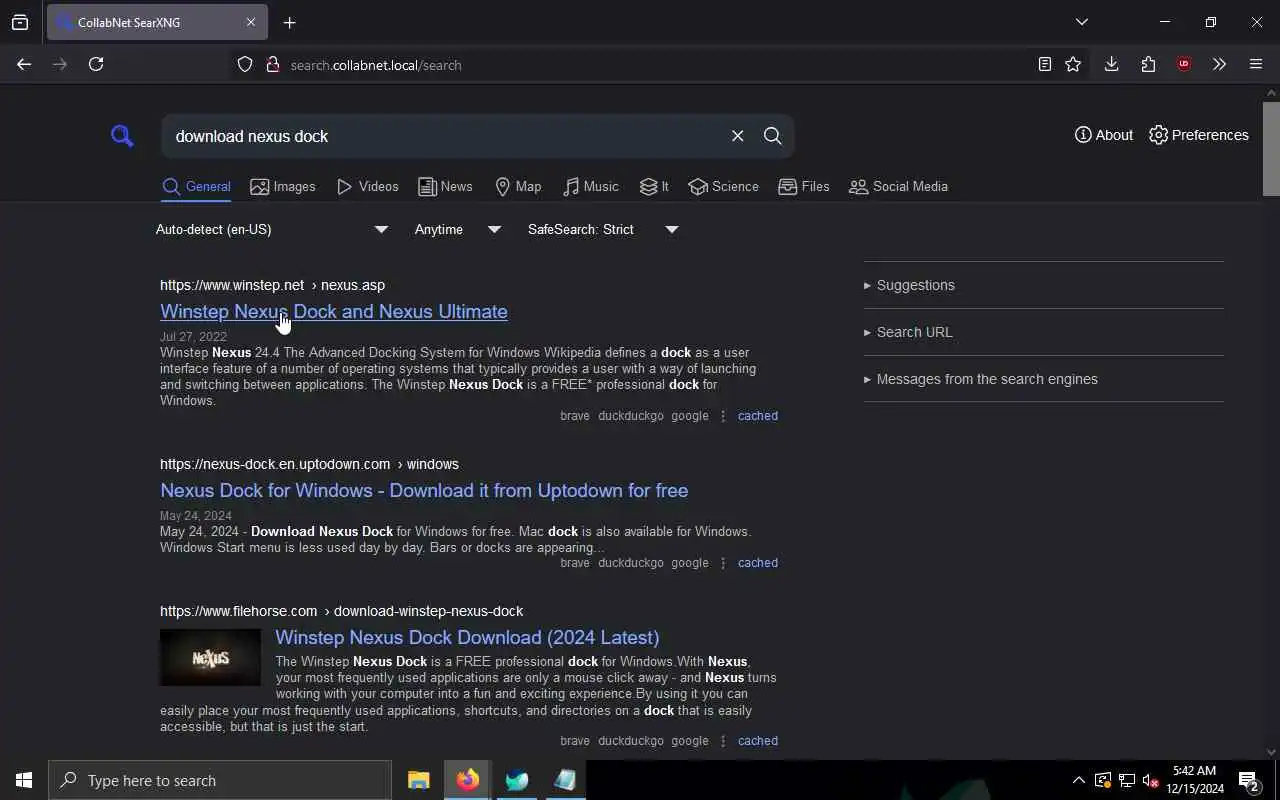This screenshot has height=800, width=1280.
Task: Open Winstep Nexus Dock Download (2024 Latest) result
Action: click(467, 638)
